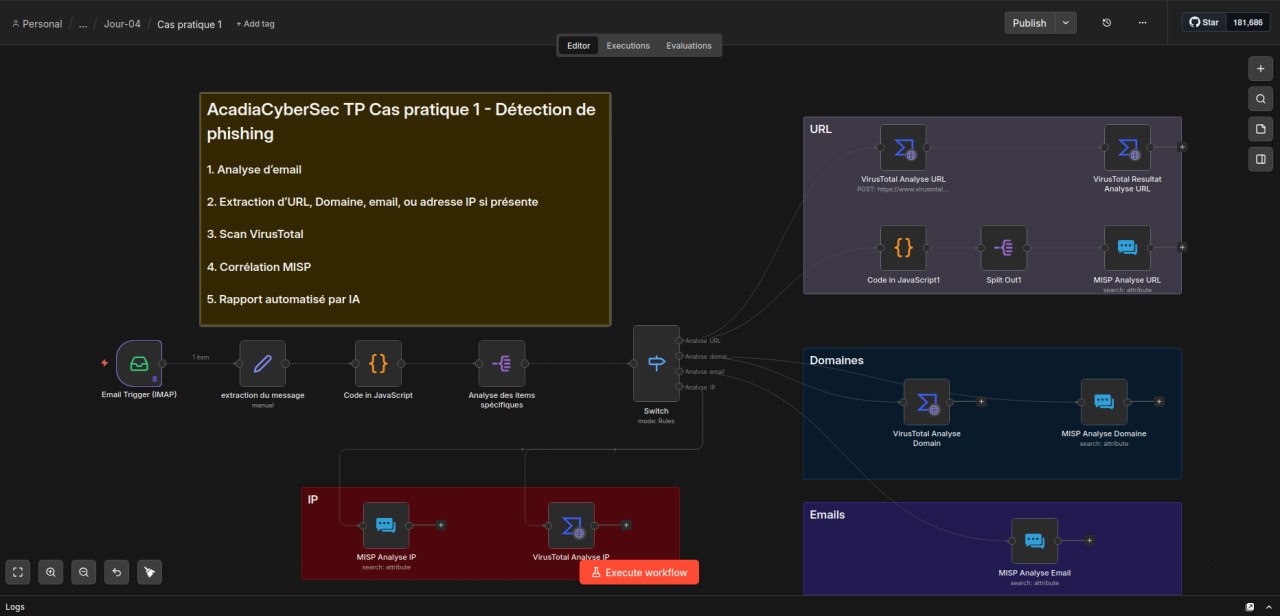1280x616 pixels.
Task: Open the node search magnifier icon
Action: [x=1260, y=99]
